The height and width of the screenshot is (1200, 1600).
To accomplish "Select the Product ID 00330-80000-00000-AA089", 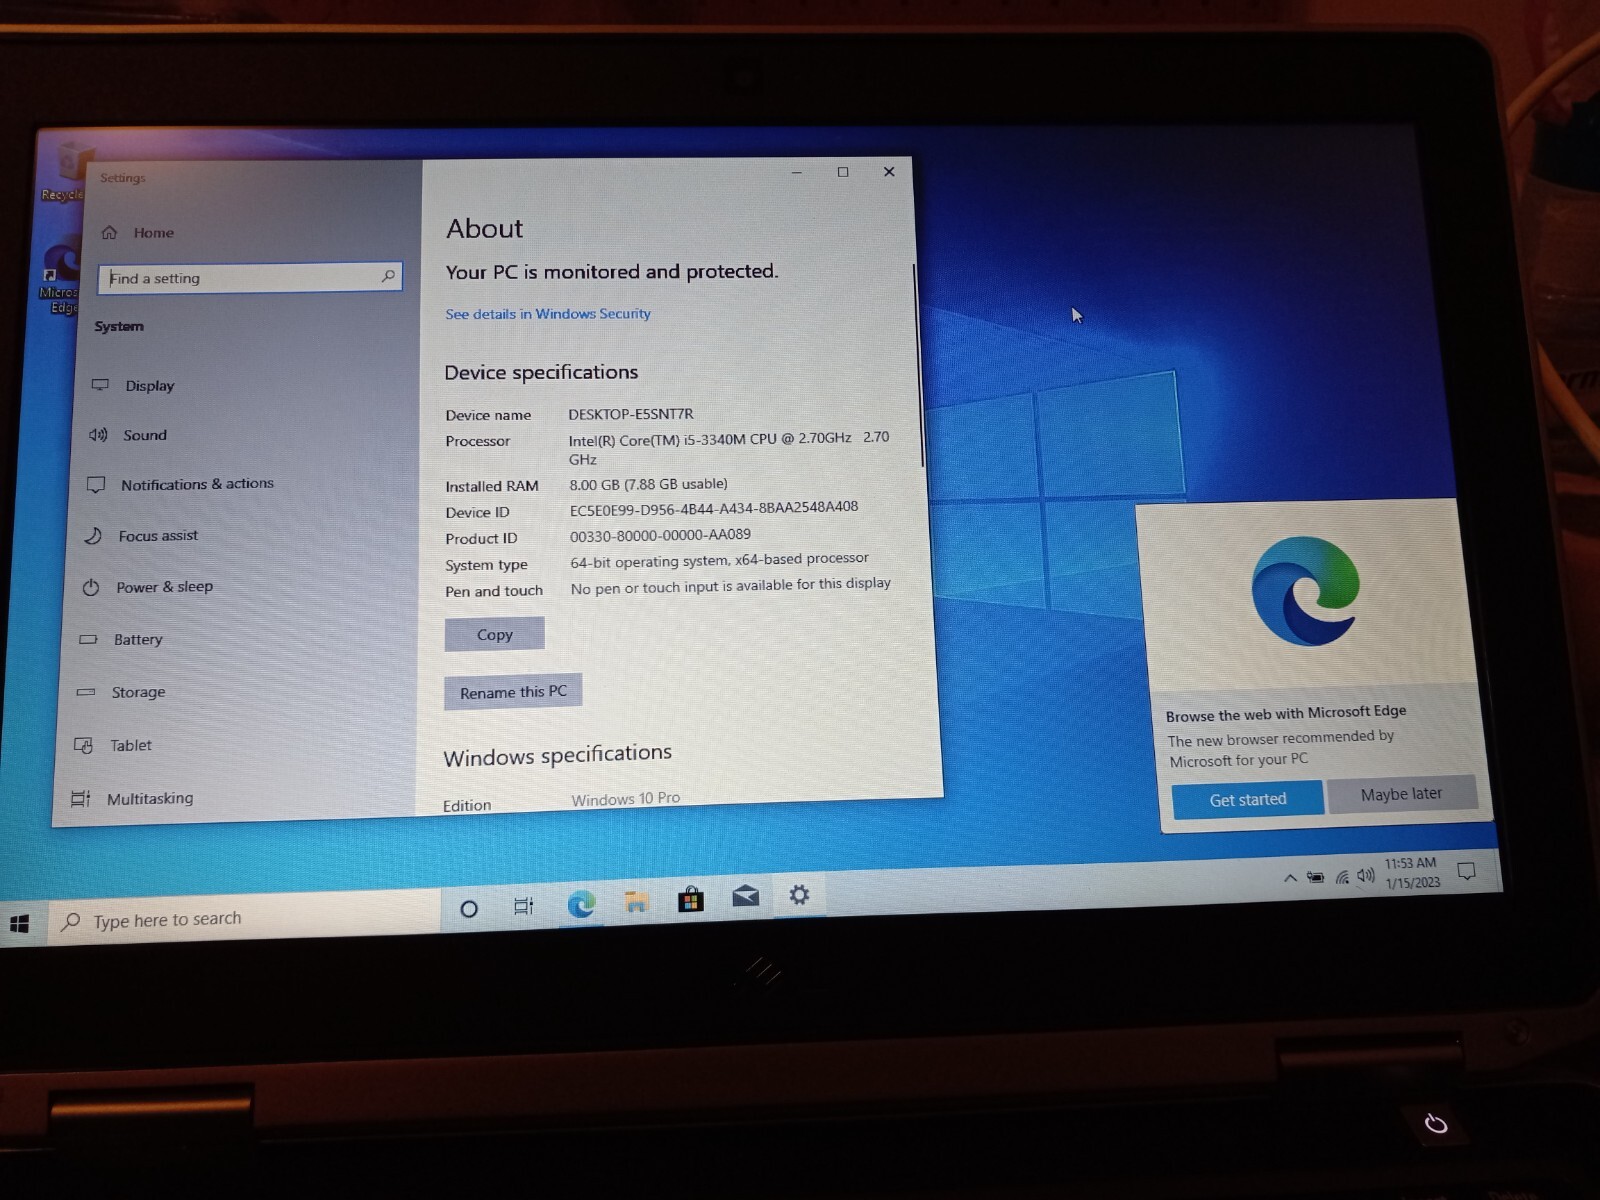I will (x=660, y=535).
